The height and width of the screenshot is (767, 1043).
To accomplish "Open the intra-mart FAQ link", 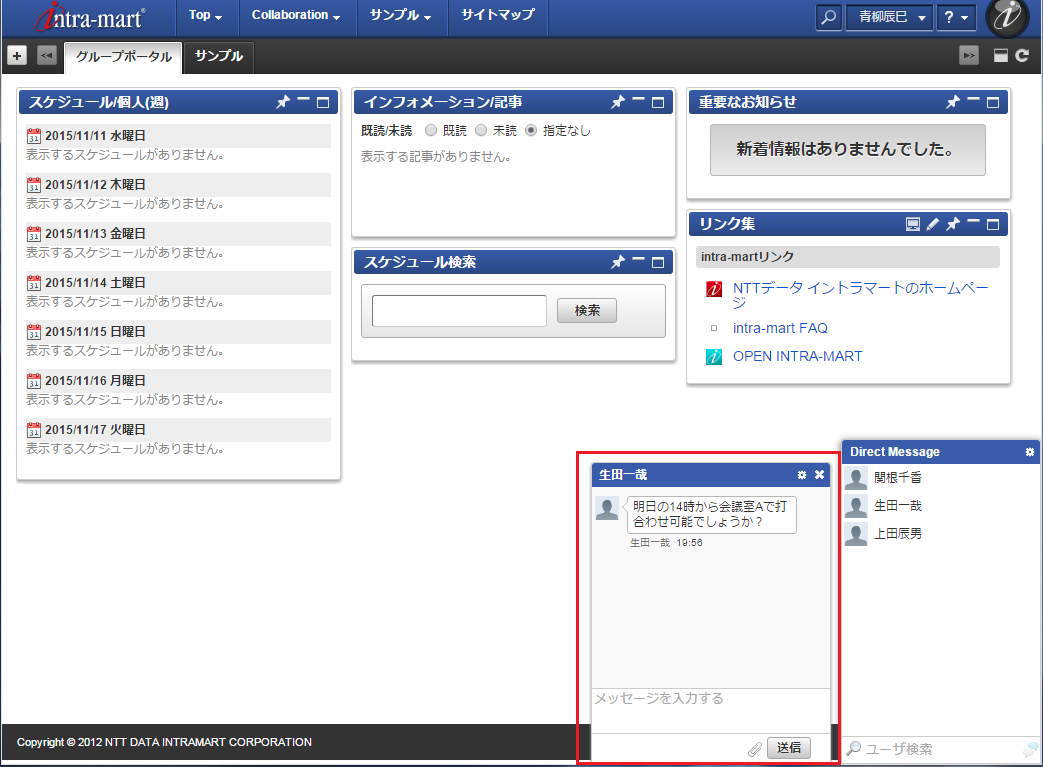I will click(x=780, y=328).
